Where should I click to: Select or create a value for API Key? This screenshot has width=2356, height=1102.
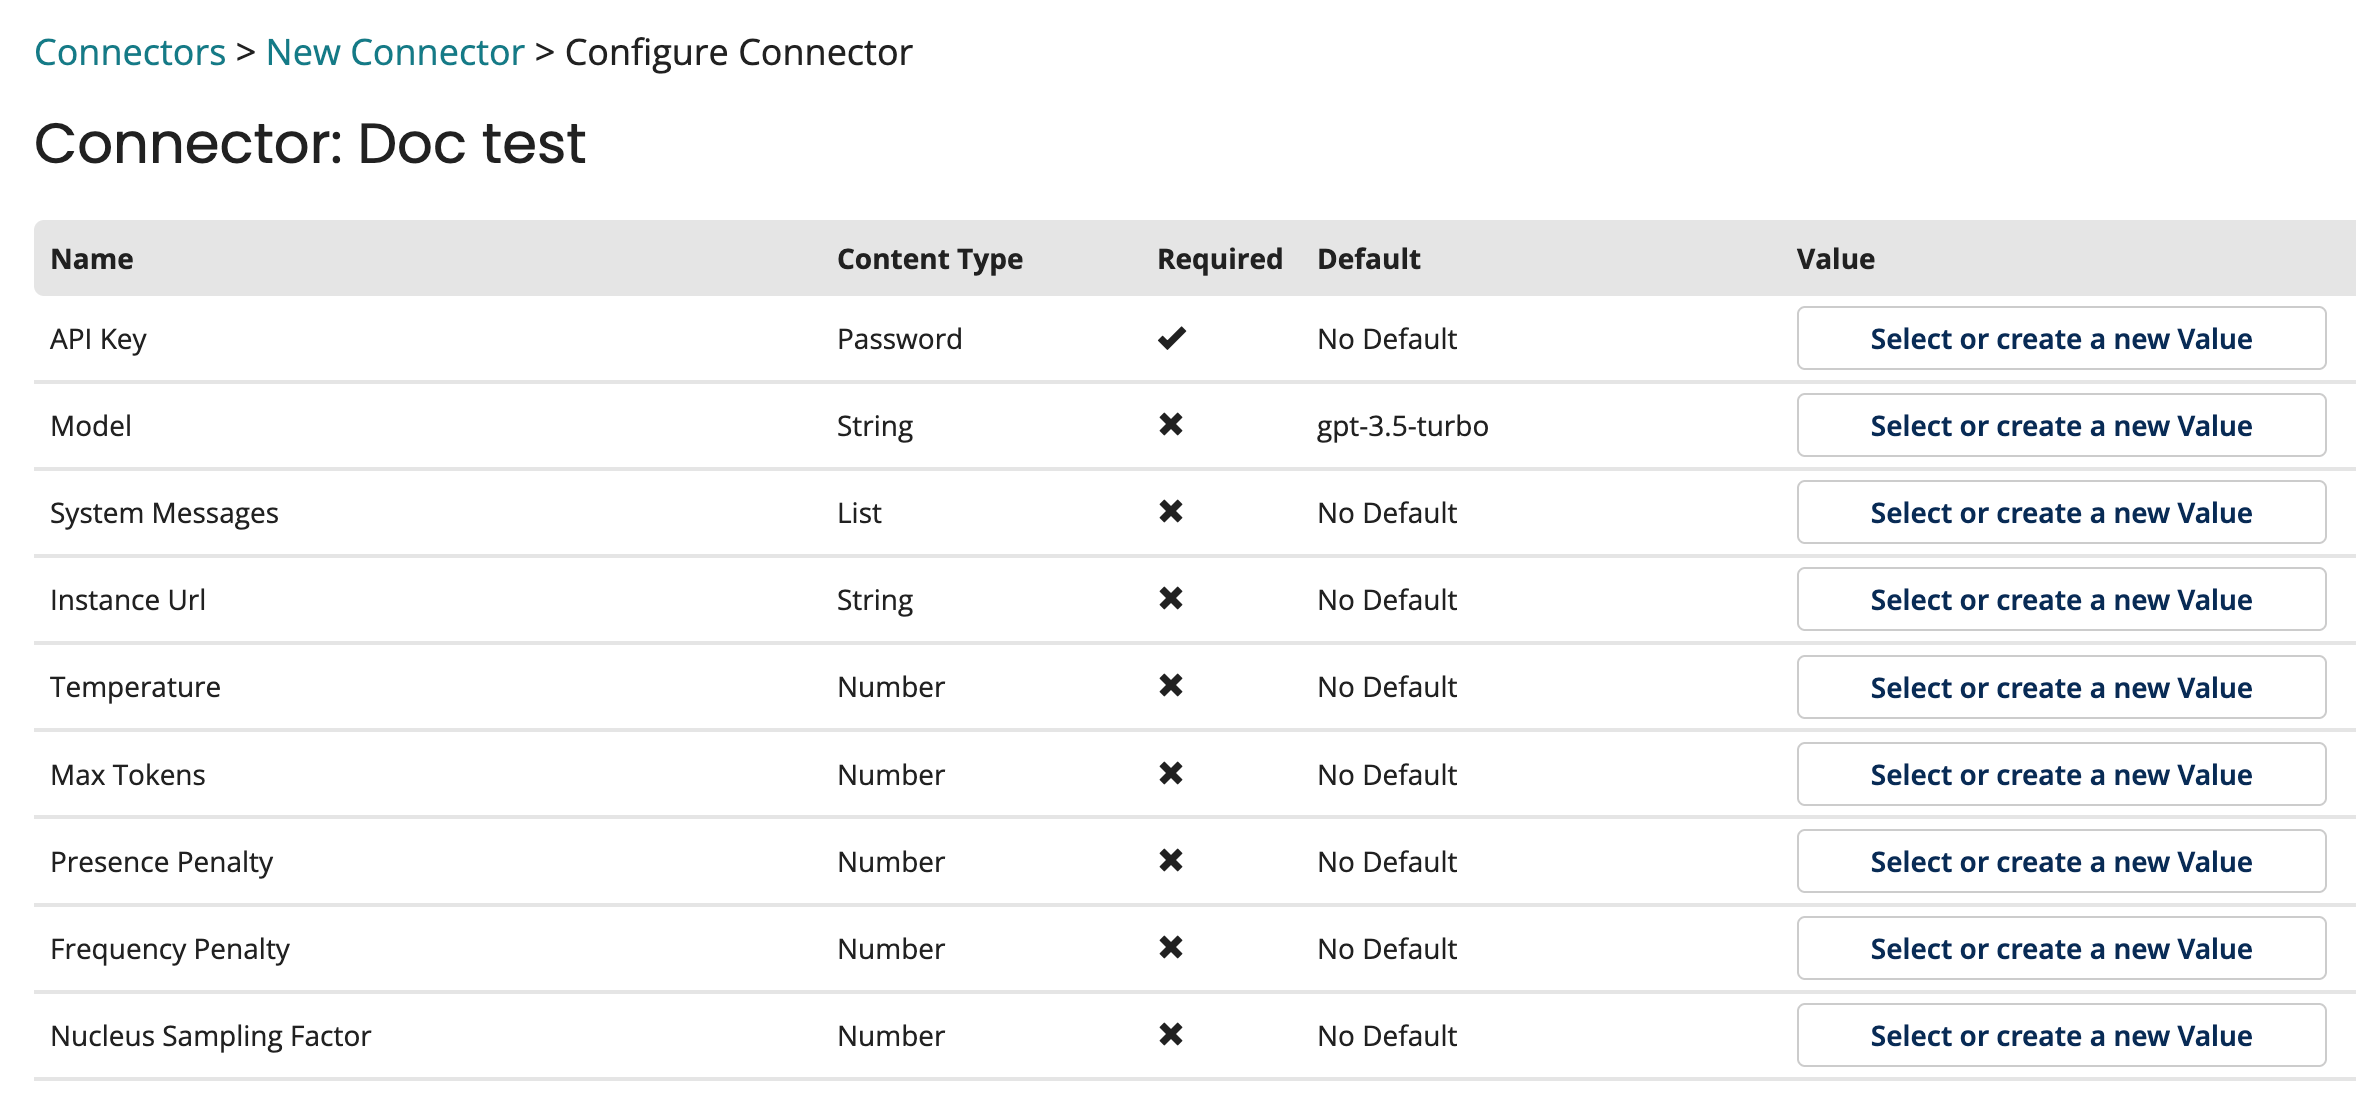point(2061,339)
